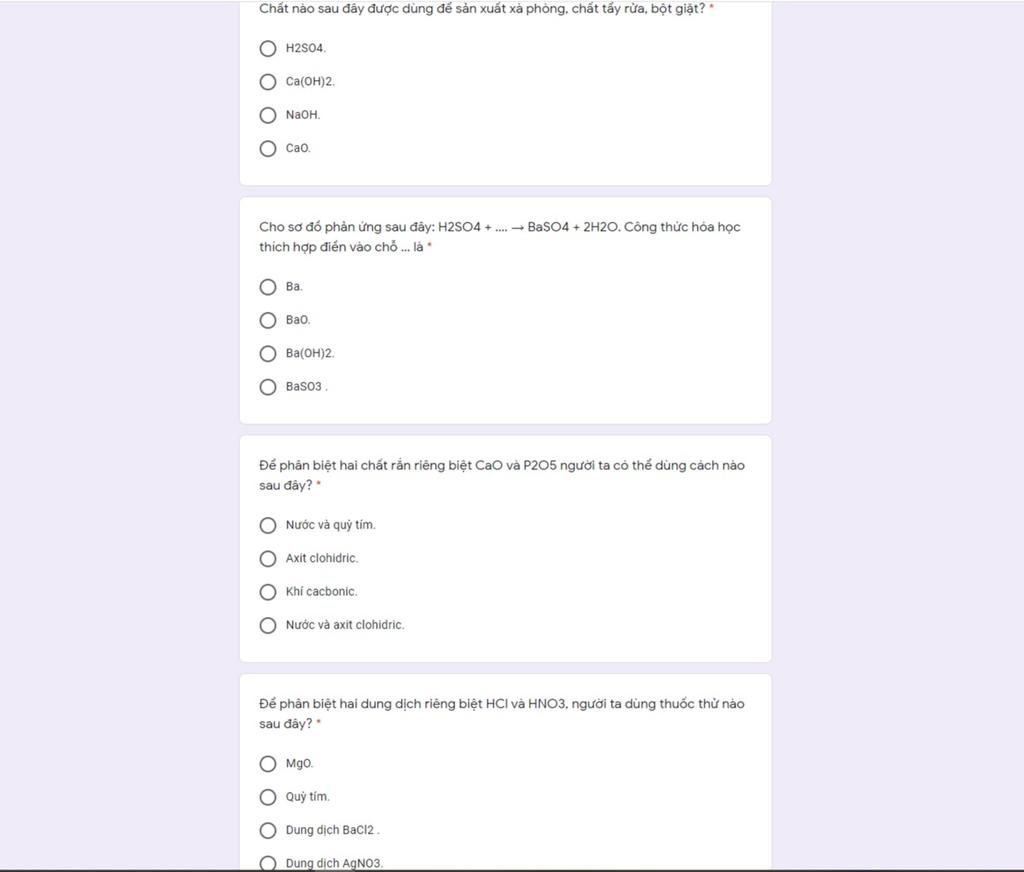Image resolution: width=1024 pixels, height=872 pixels.
Task: Click the soap production question text
Action: [x=482, y=8]
